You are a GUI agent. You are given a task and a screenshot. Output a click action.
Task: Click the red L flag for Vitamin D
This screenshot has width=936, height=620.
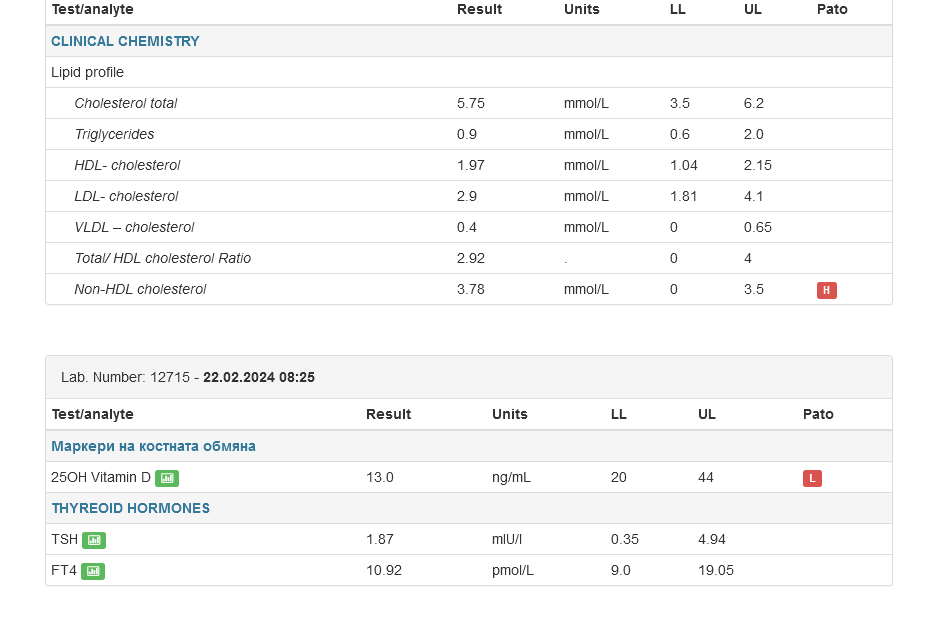click(812, 478)
